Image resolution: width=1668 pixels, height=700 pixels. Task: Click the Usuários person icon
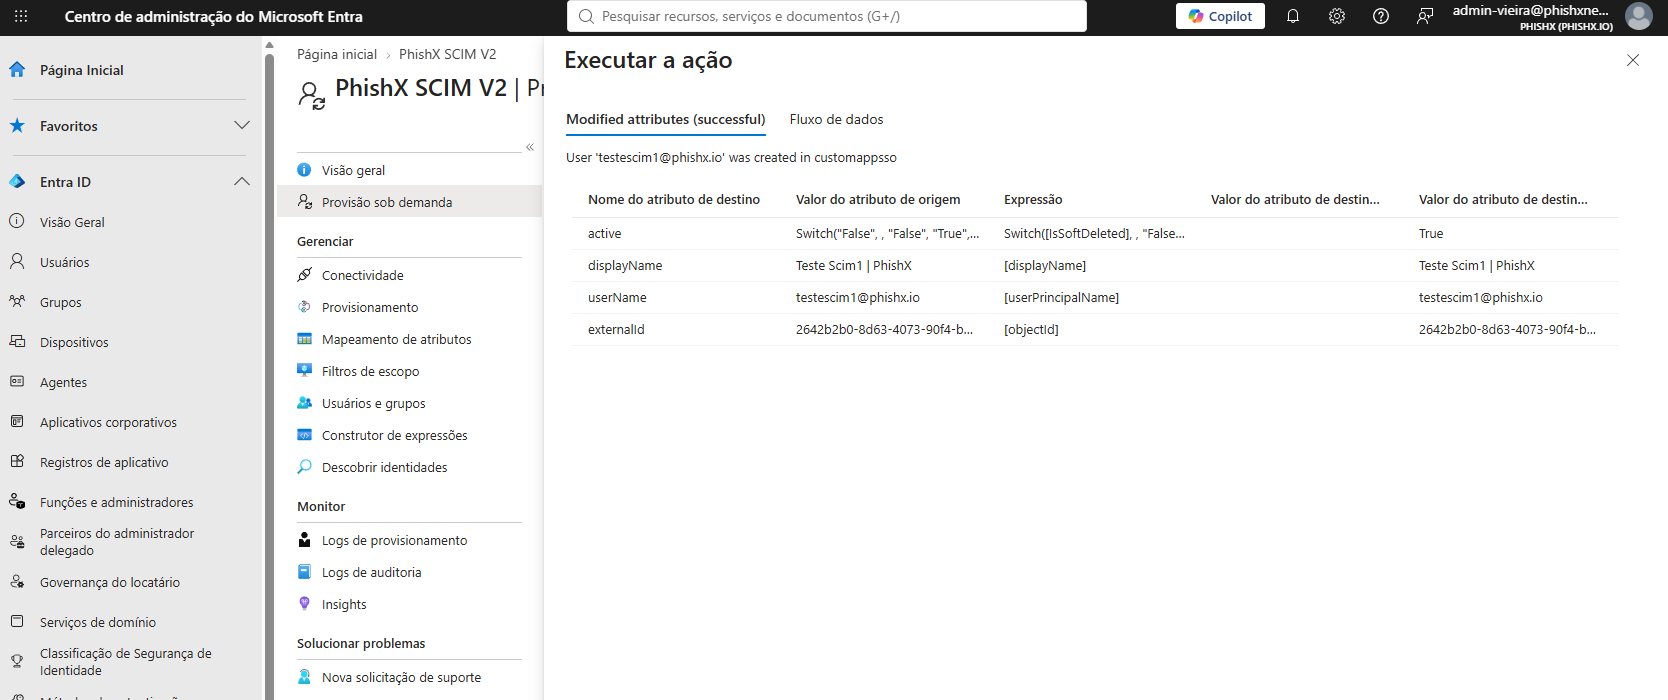pos(17,261)
